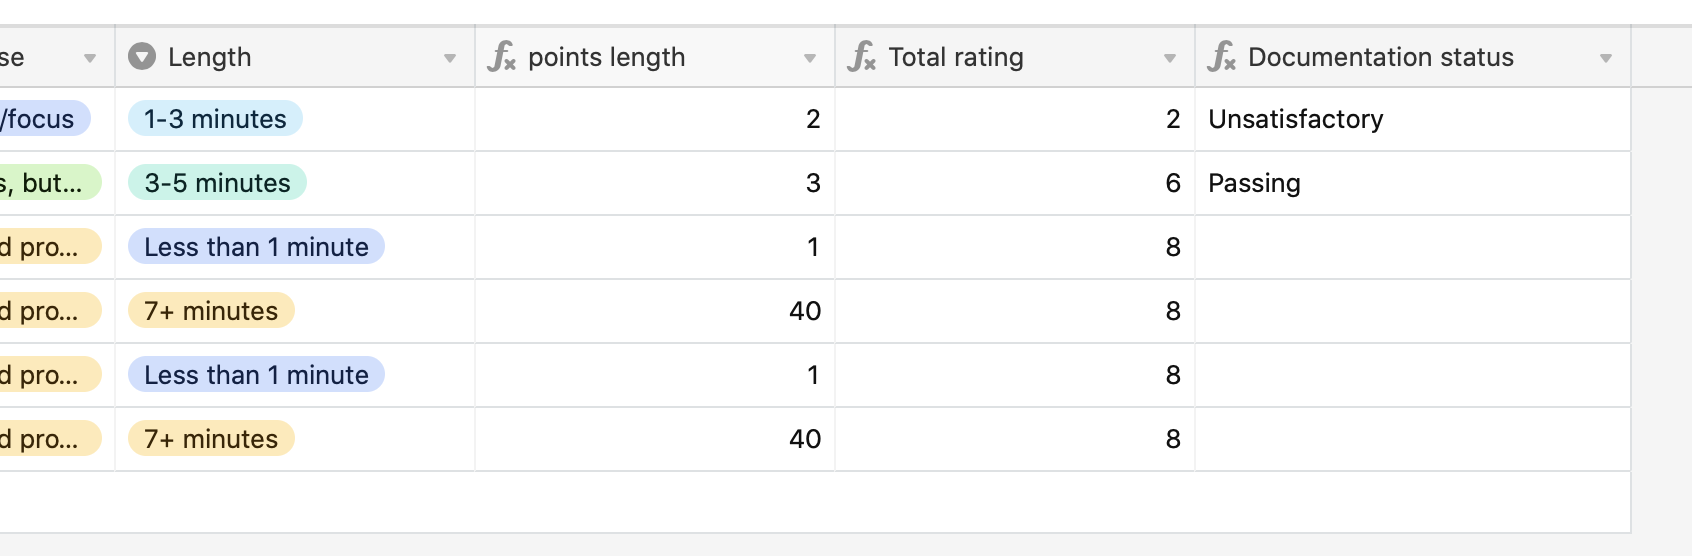Click the Total rating cell showing 6
The image size is (1692, 556).
coord(1015,183)
